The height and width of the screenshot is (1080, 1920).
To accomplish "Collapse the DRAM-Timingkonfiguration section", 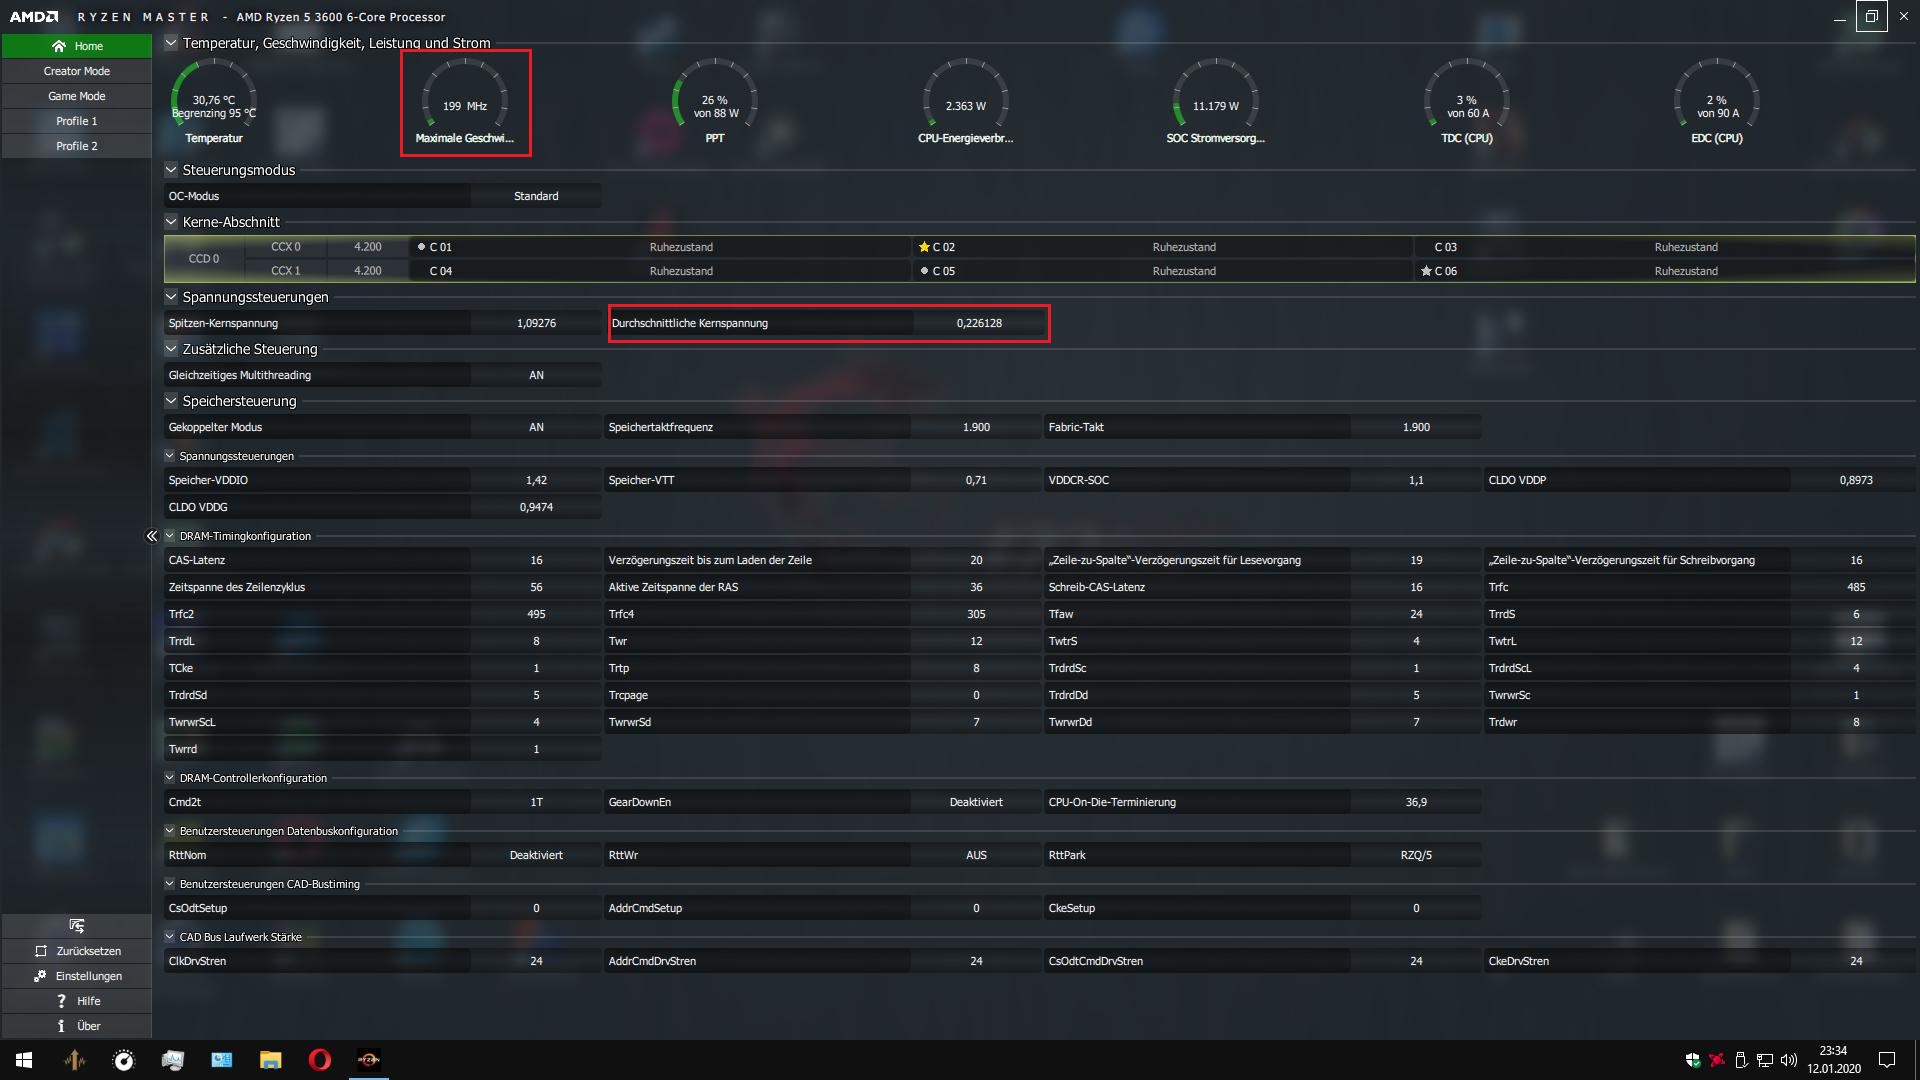I will [x=170, y=536].
